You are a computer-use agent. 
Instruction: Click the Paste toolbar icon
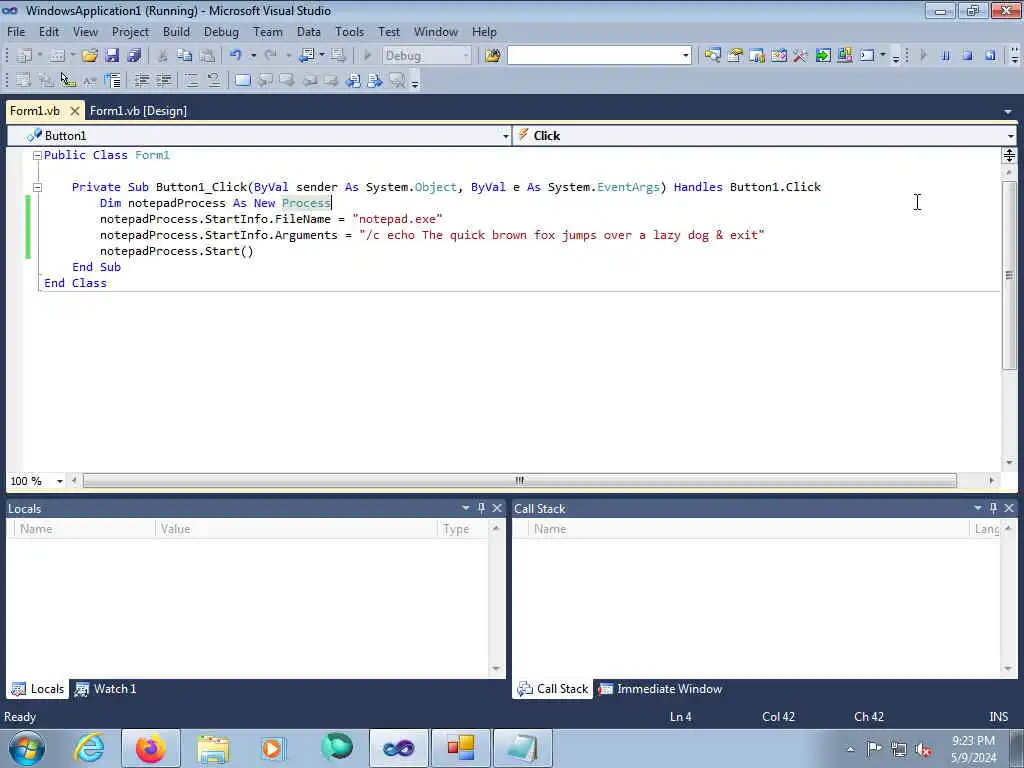[x=207, y=56]
